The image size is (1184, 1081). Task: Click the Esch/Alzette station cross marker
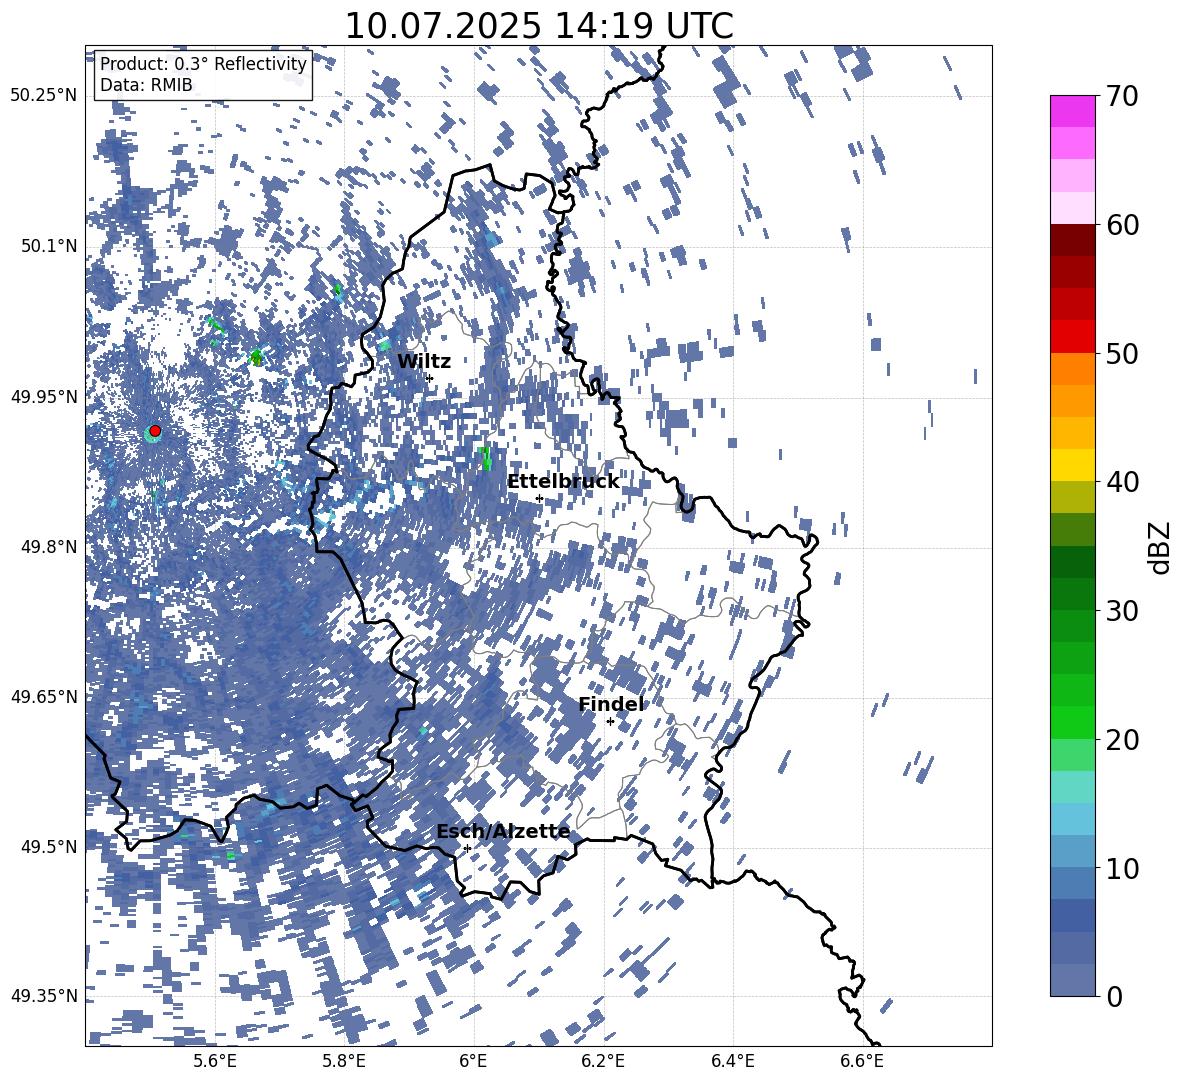tap(467, 848)
